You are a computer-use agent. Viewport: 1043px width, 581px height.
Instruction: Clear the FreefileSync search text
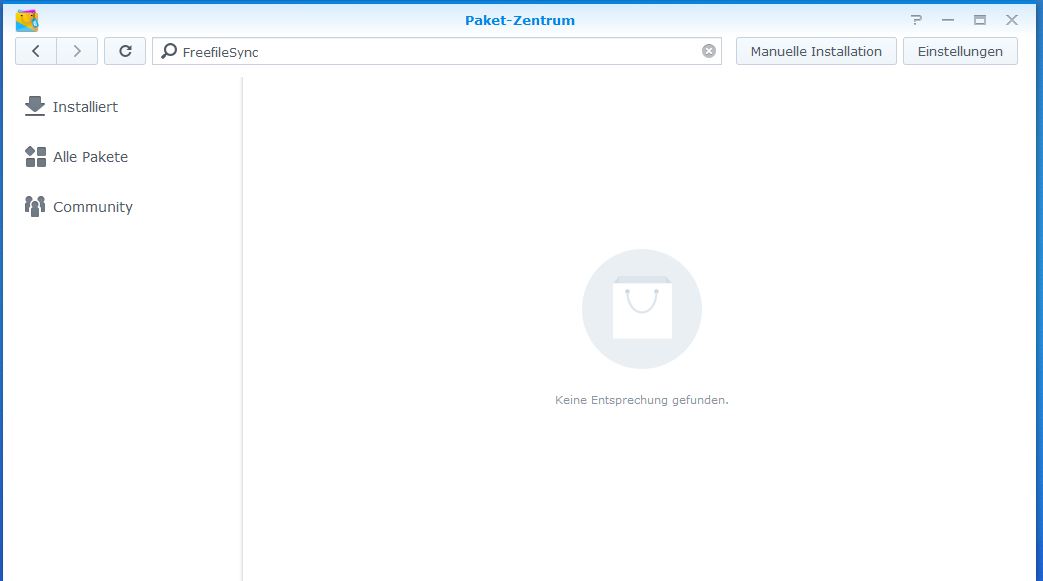pyautogui.click(x=709, y=51)
